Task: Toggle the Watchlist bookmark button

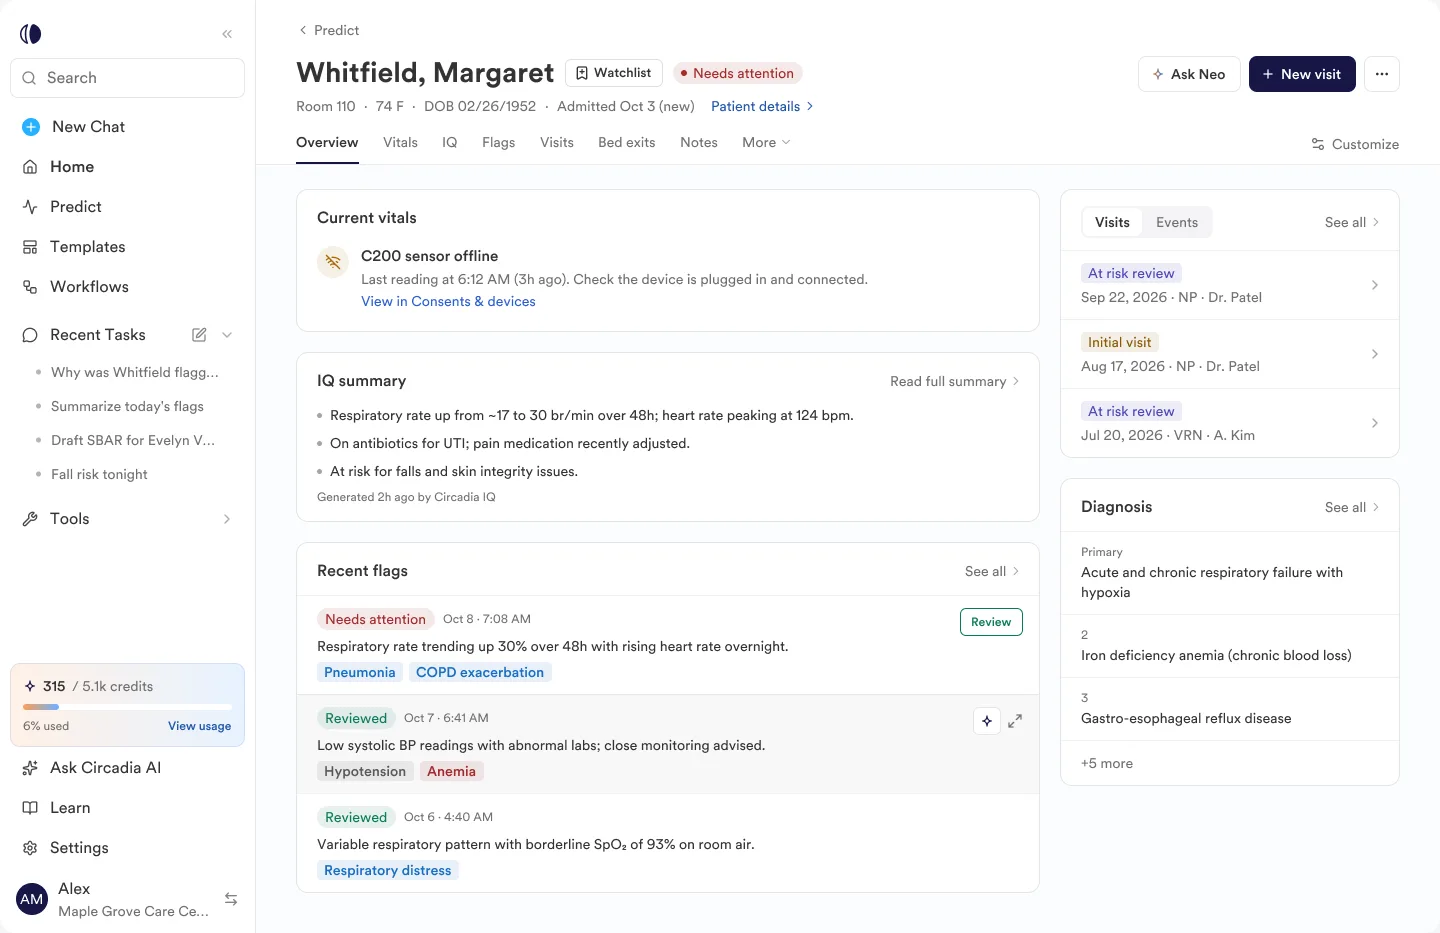Action: coord(614,73)
